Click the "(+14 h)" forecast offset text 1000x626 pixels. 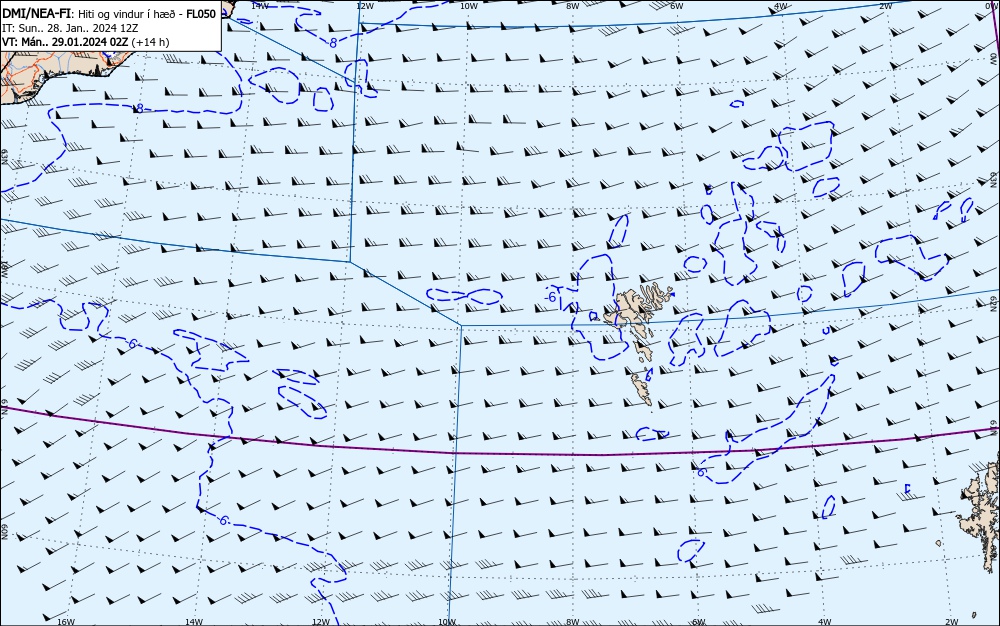151,42
